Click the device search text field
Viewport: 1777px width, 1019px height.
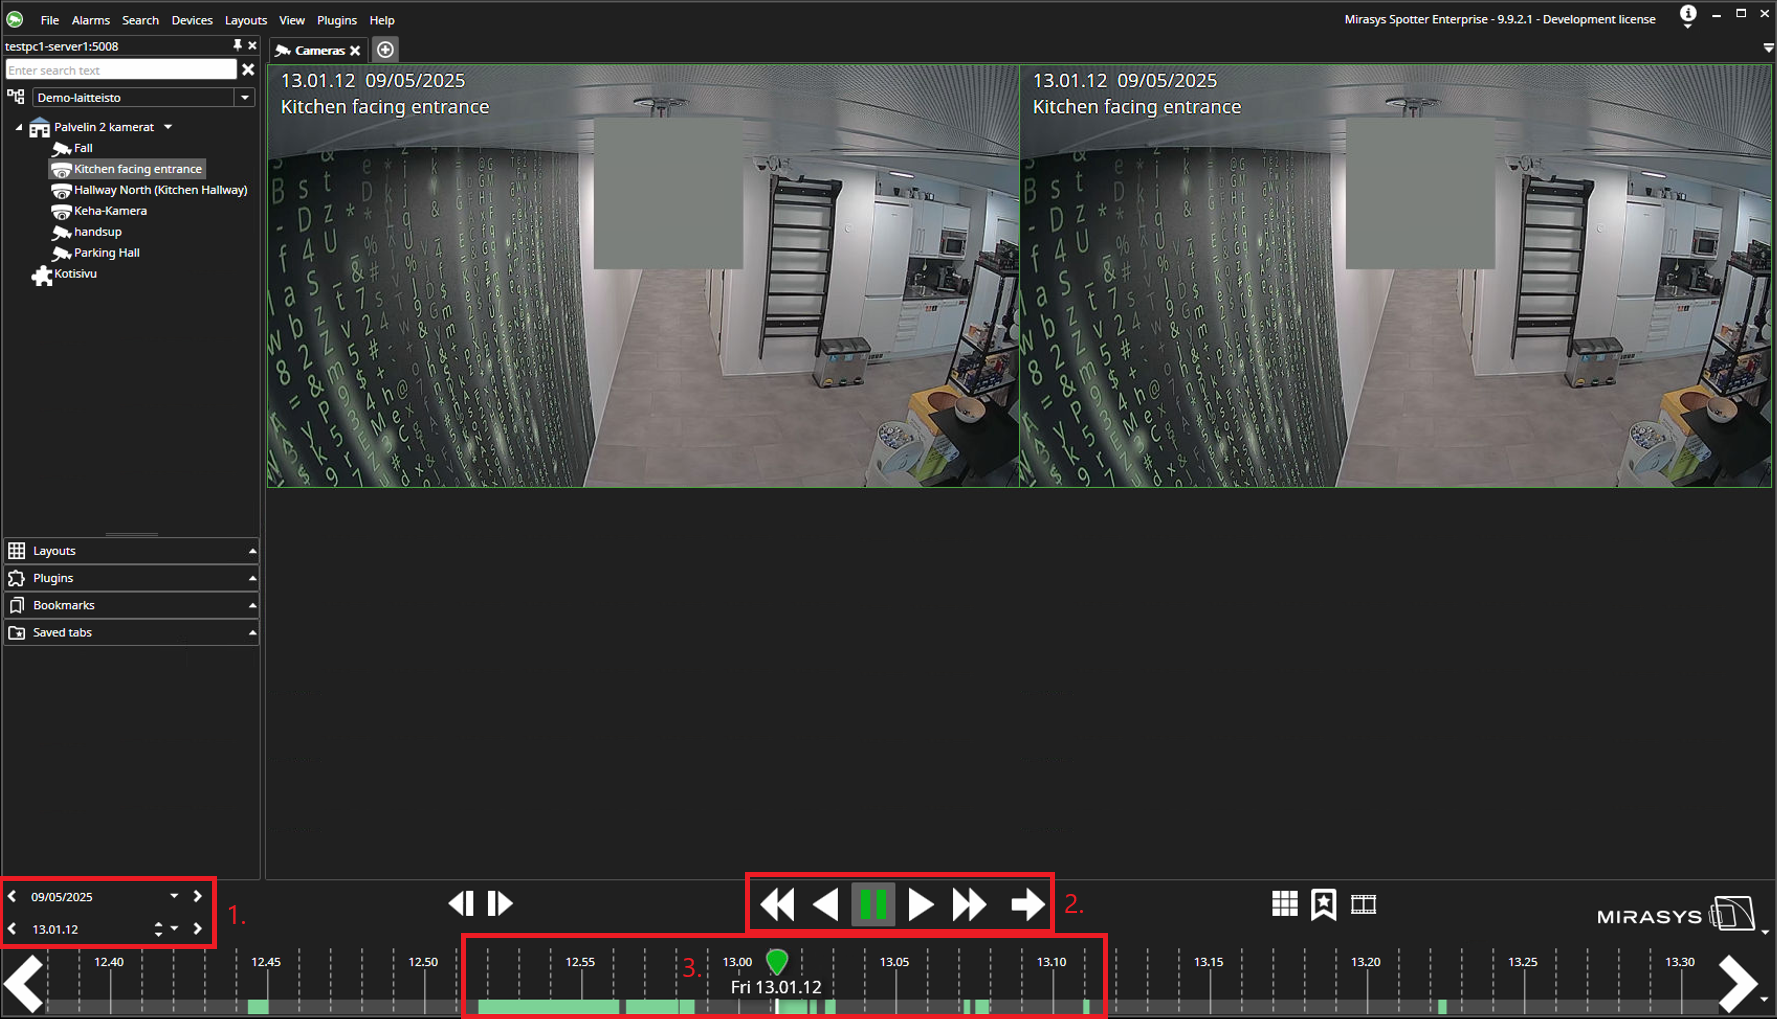click(x=120, y=70)
